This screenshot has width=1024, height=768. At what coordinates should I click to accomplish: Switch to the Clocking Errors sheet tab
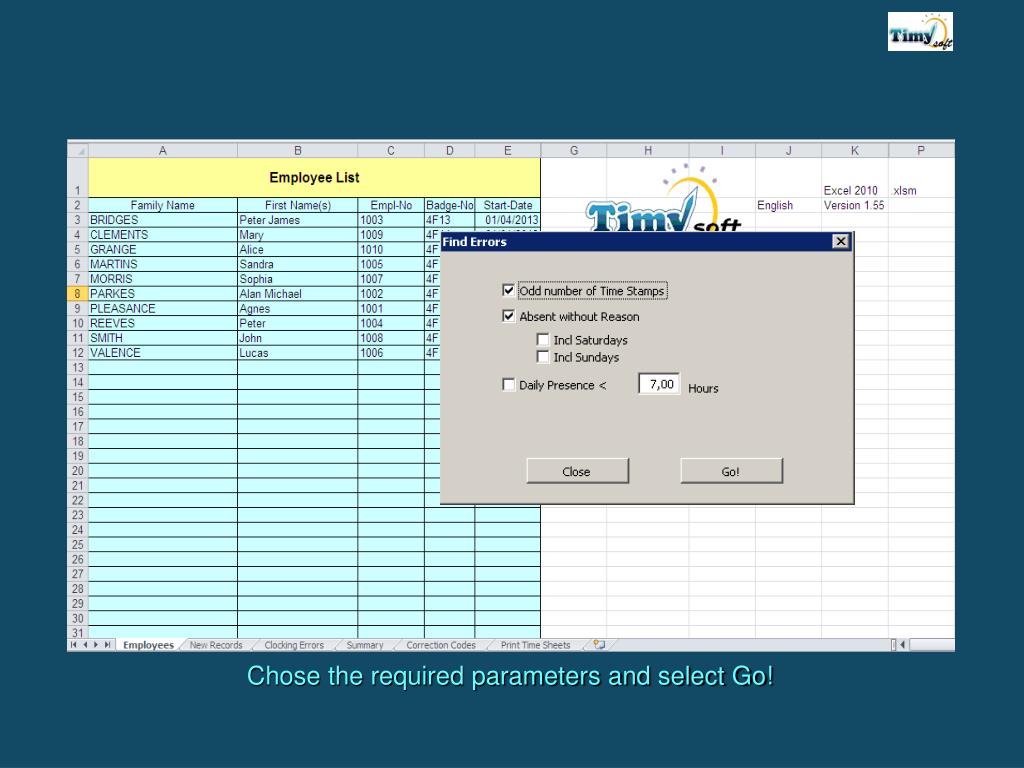pyautogui.click(x=294, y=645)
